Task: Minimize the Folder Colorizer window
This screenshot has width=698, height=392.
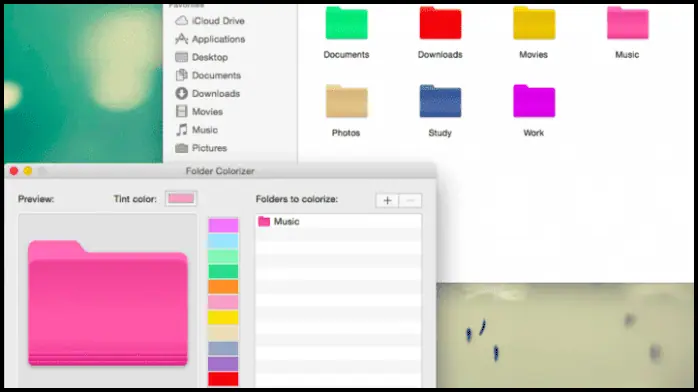Action: click(28, 171)
